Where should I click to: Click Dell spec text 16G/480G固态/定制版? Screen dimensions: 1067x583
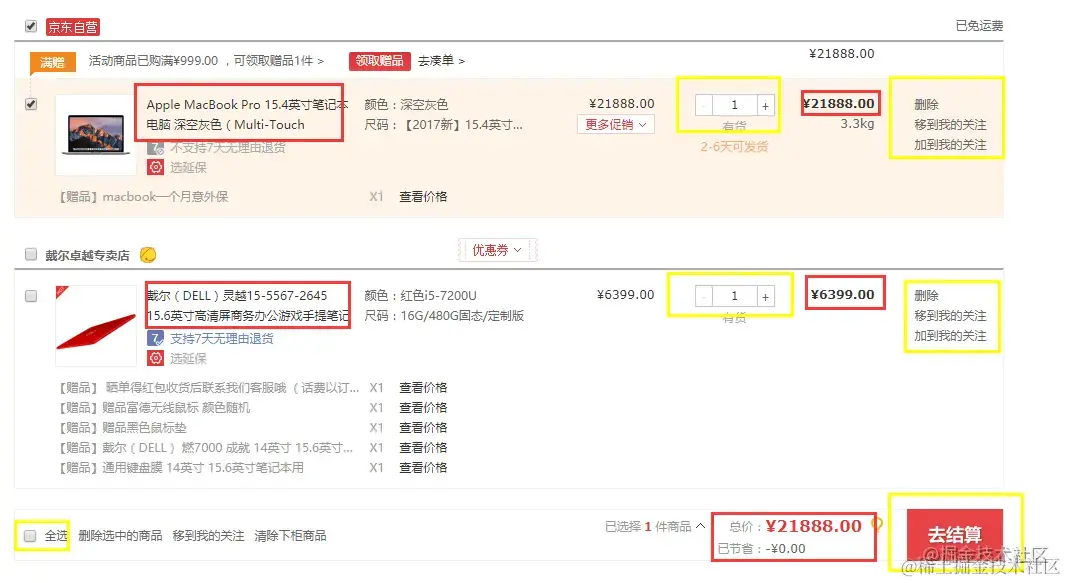[462, 316]
